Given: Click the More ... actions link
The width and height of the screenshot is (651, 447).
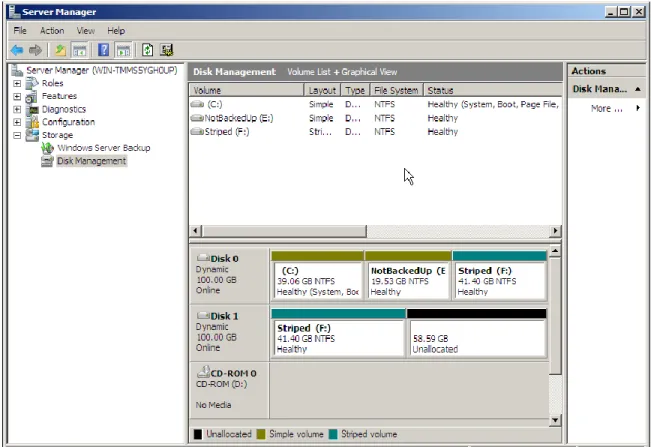Looking at the screenshot, I should [x=607, y=108].
